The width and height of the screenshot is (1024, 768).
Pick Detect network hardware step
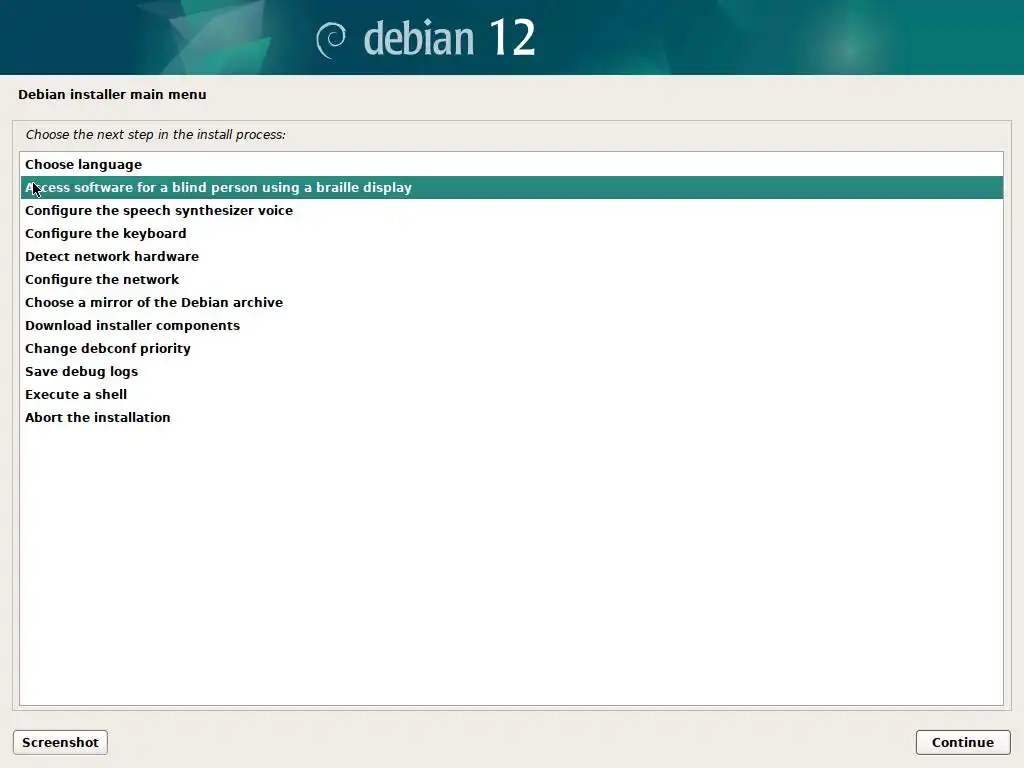(x=511, y=256)
